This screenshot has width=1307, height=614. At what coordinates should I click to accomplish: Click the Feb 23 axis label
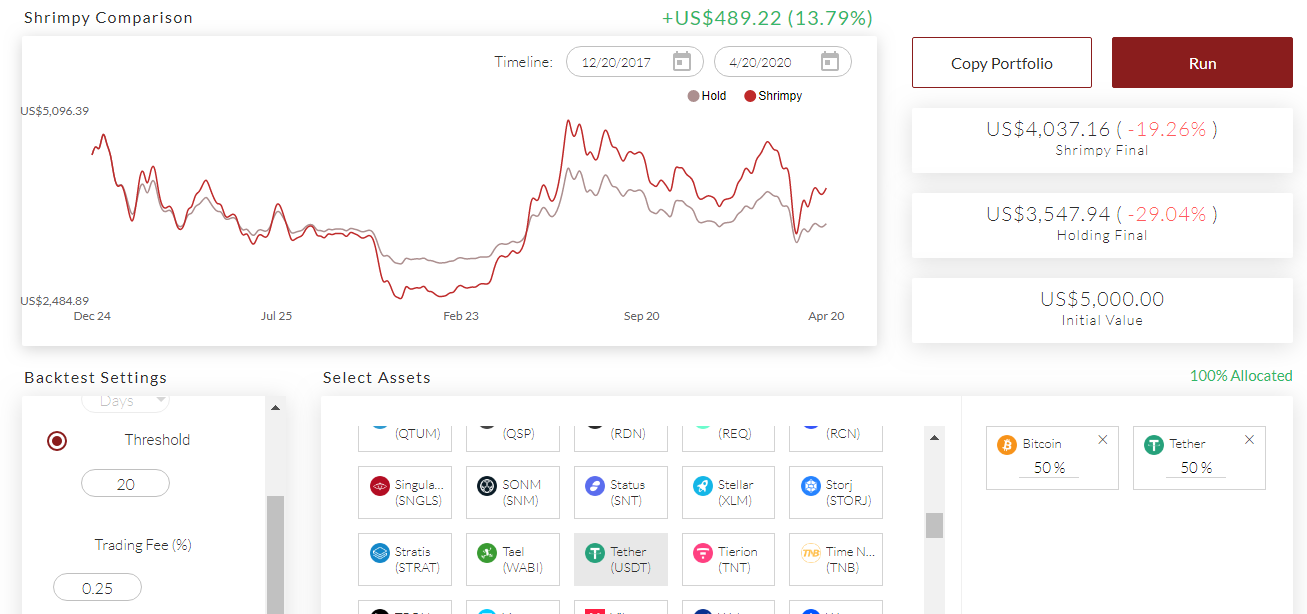(x=461, y=316)
